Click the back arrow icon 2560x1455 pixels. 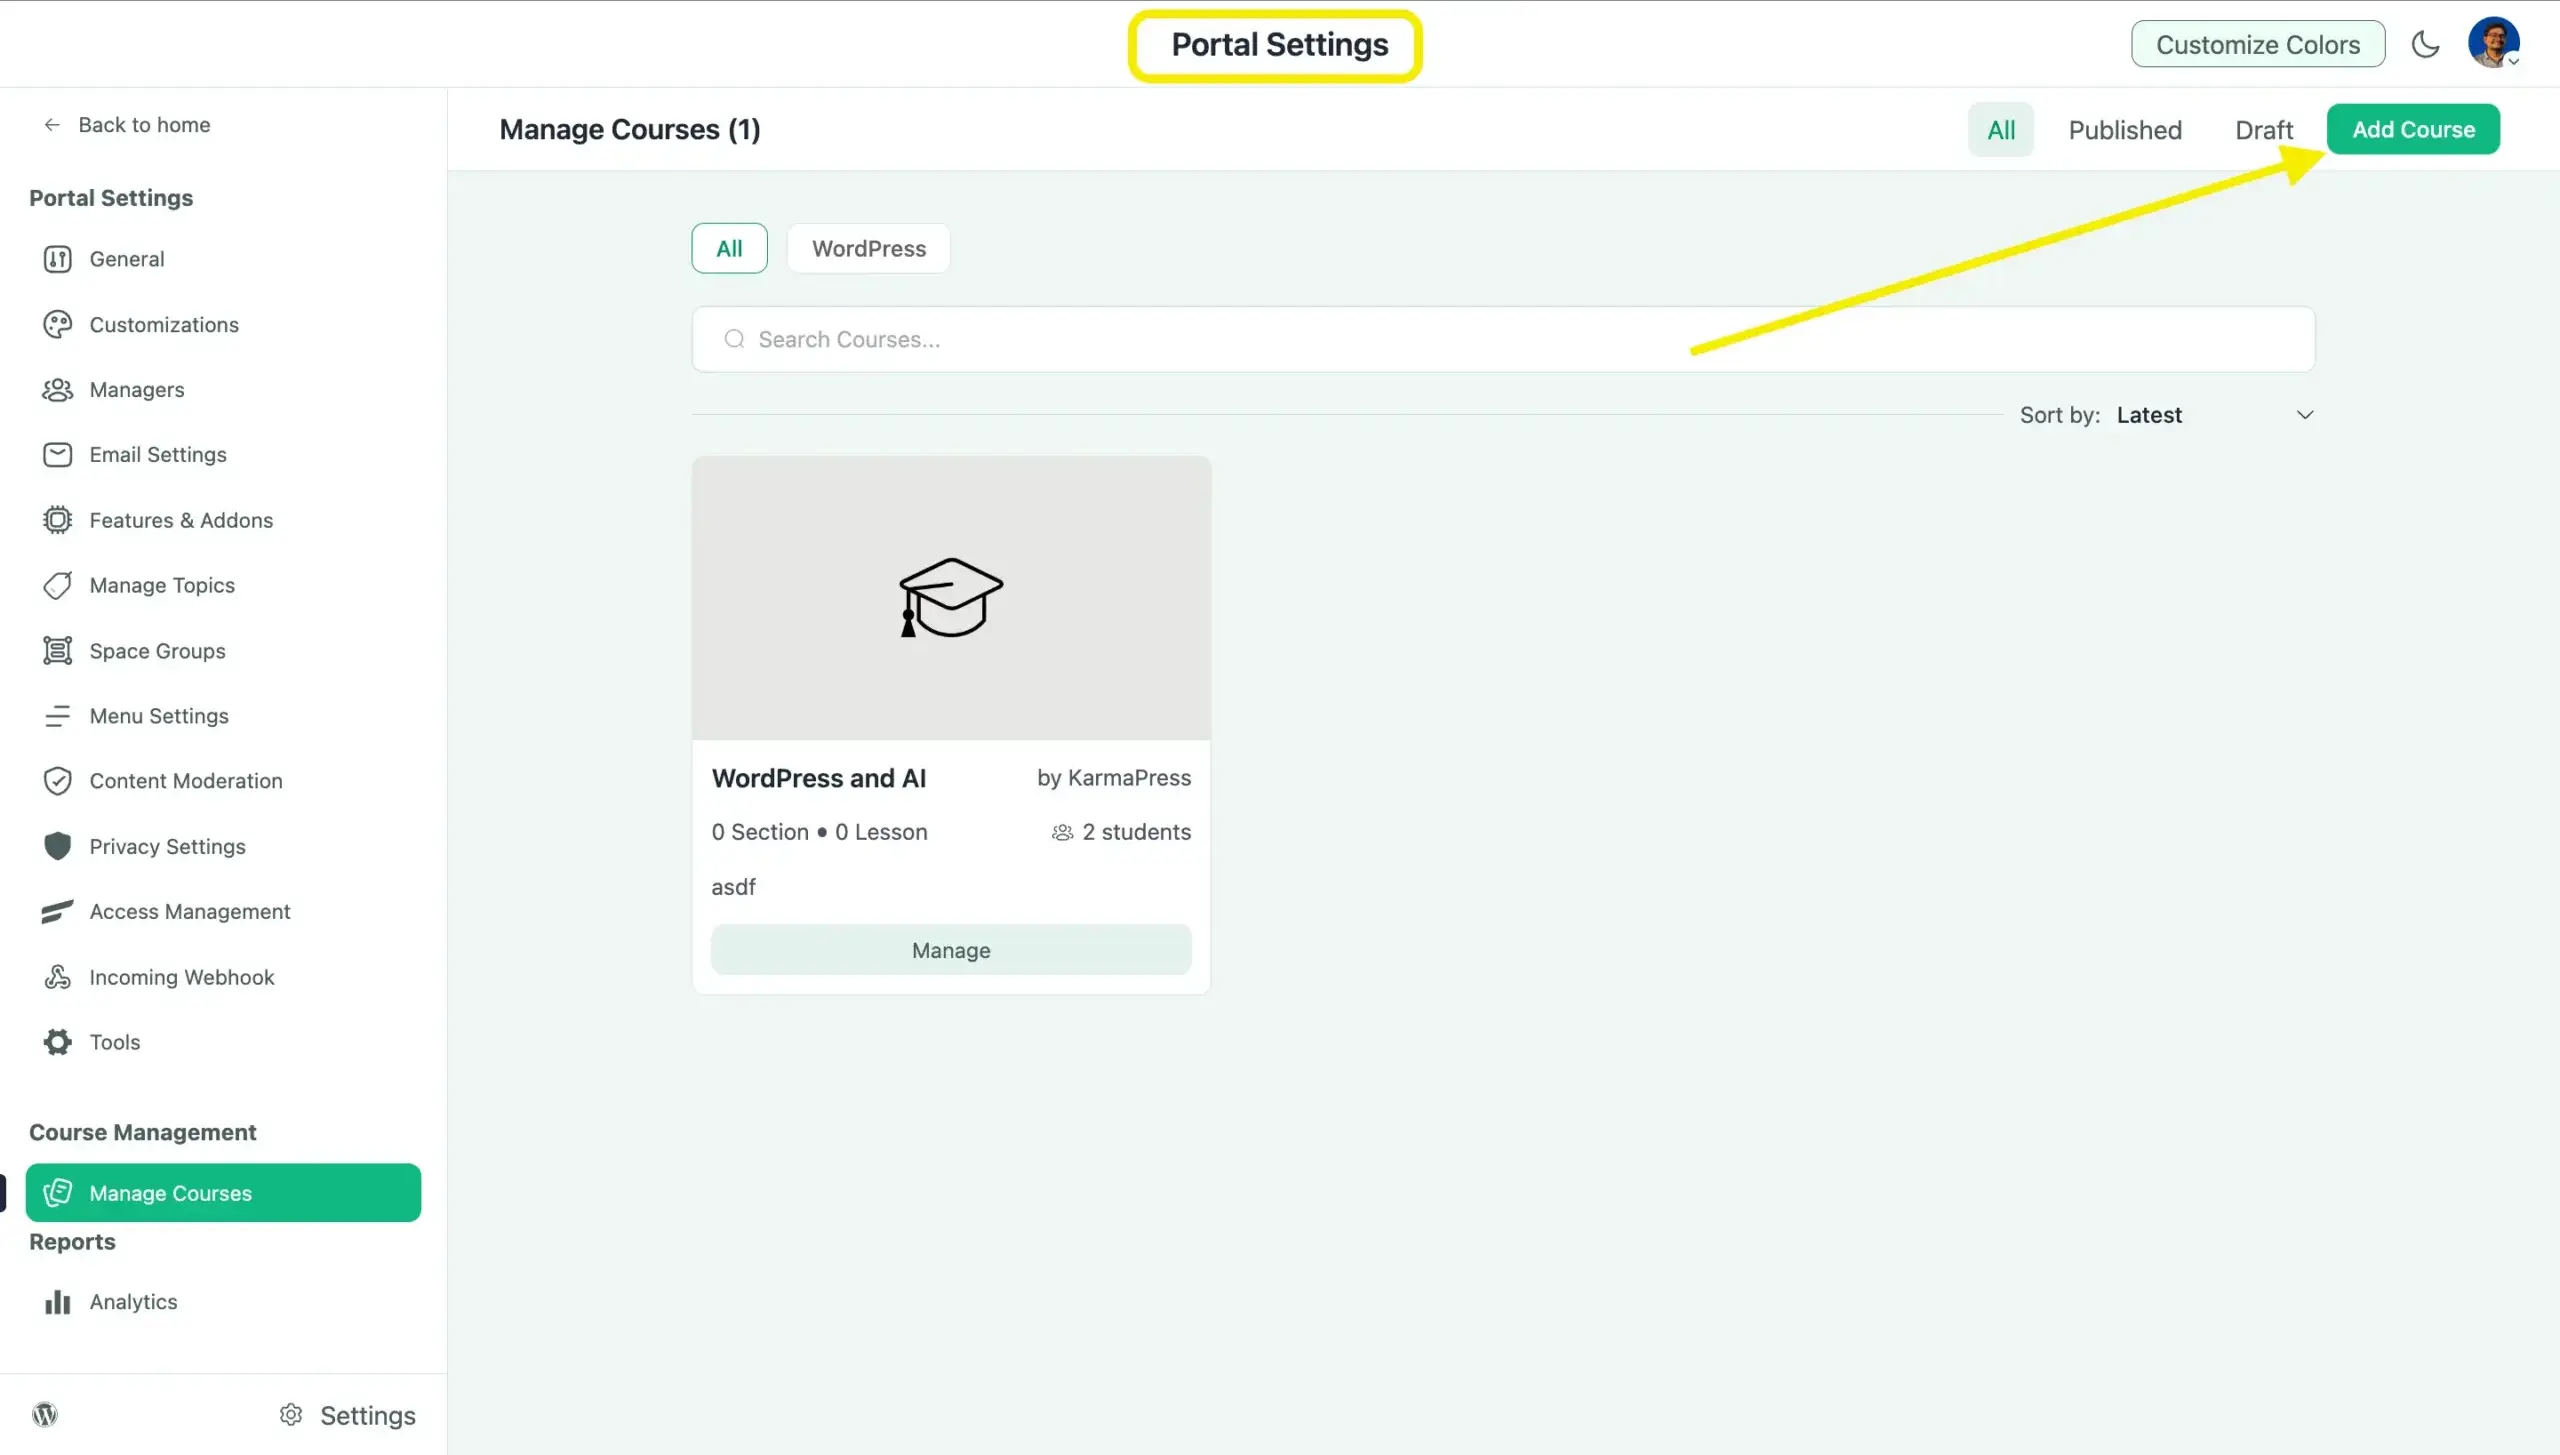[x=52, y=125]
